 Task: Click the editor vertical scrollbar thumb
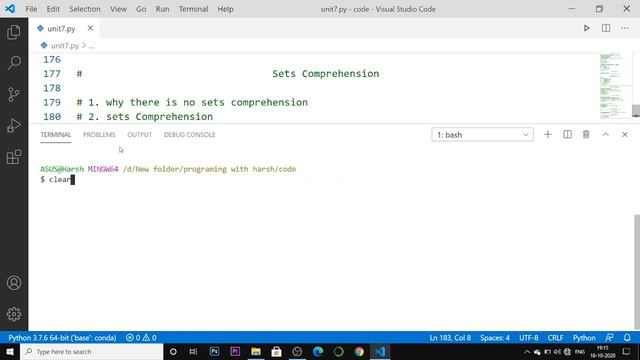pyautogui.click(x=636, y=111)
